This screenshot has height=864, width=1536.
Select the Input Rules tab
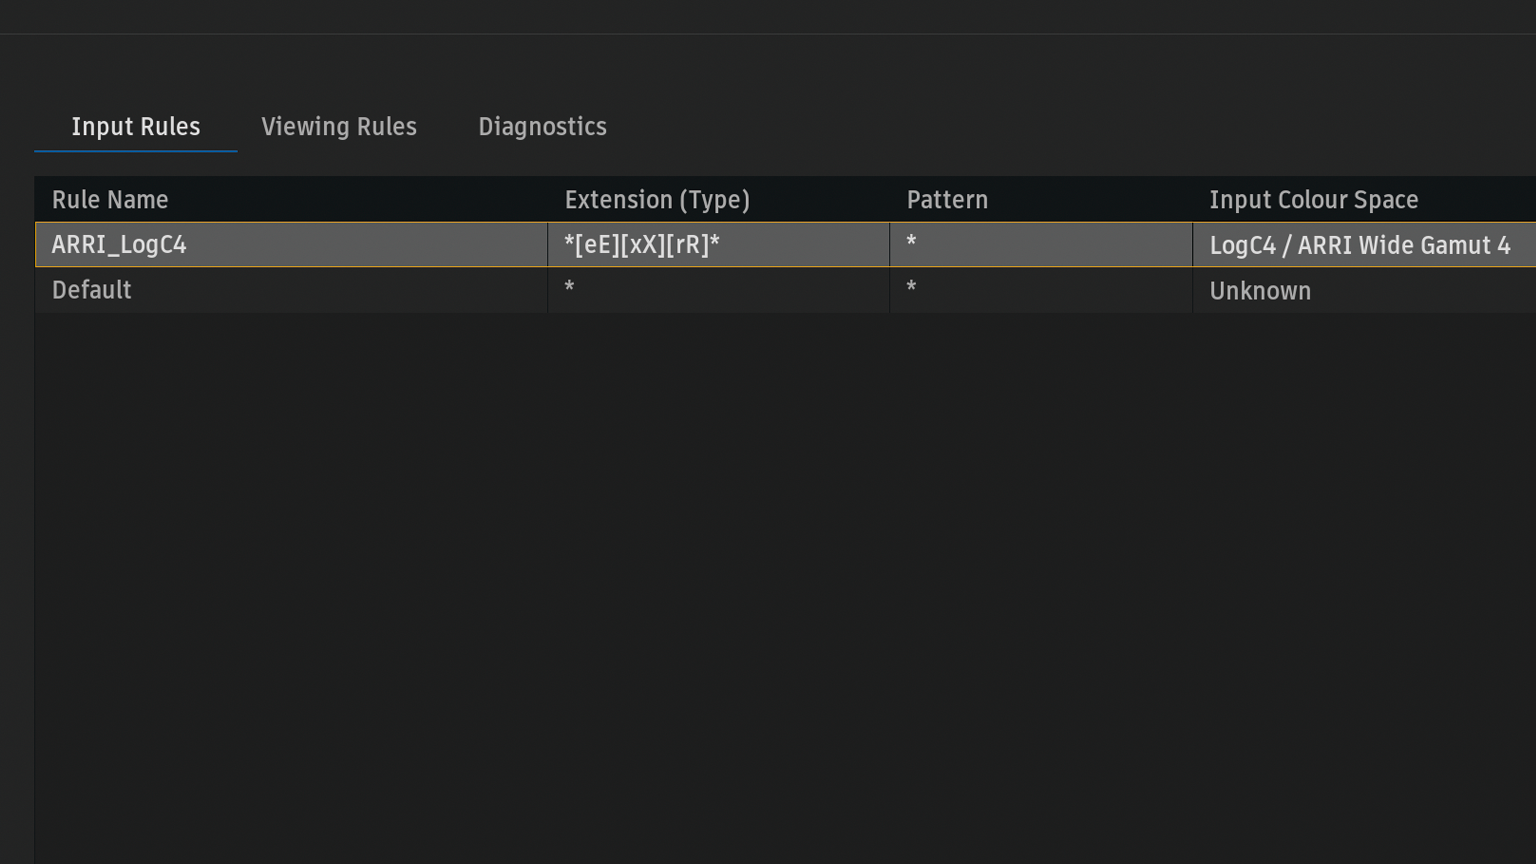point(136,127)
